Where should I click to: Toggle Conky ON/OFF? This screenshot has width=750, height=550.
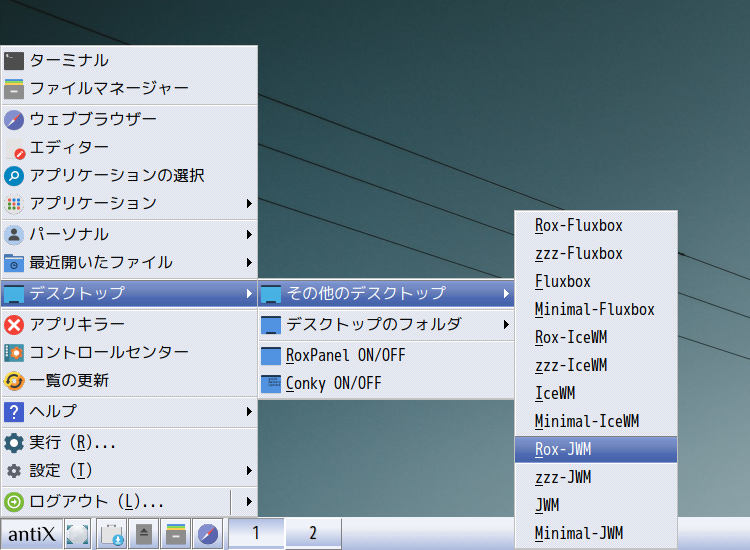(x=386, y=384)
